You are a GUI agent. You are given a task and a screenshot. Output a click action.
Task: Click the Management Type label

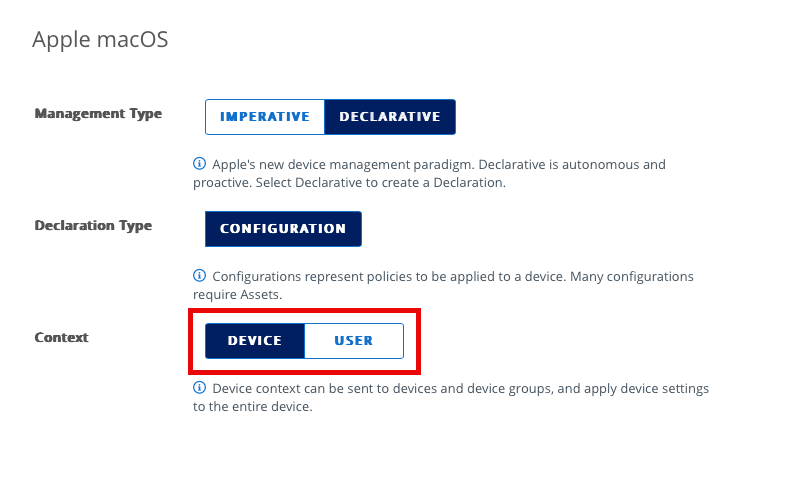click(x=98, y=113)
